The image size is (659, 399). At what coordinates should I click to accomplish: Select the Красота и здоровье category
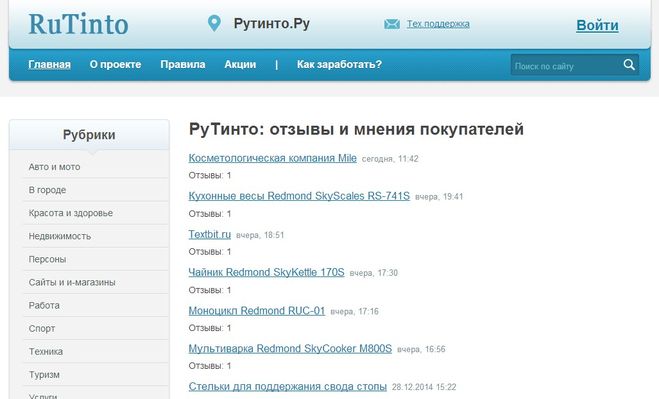click(x=71, y=213)
